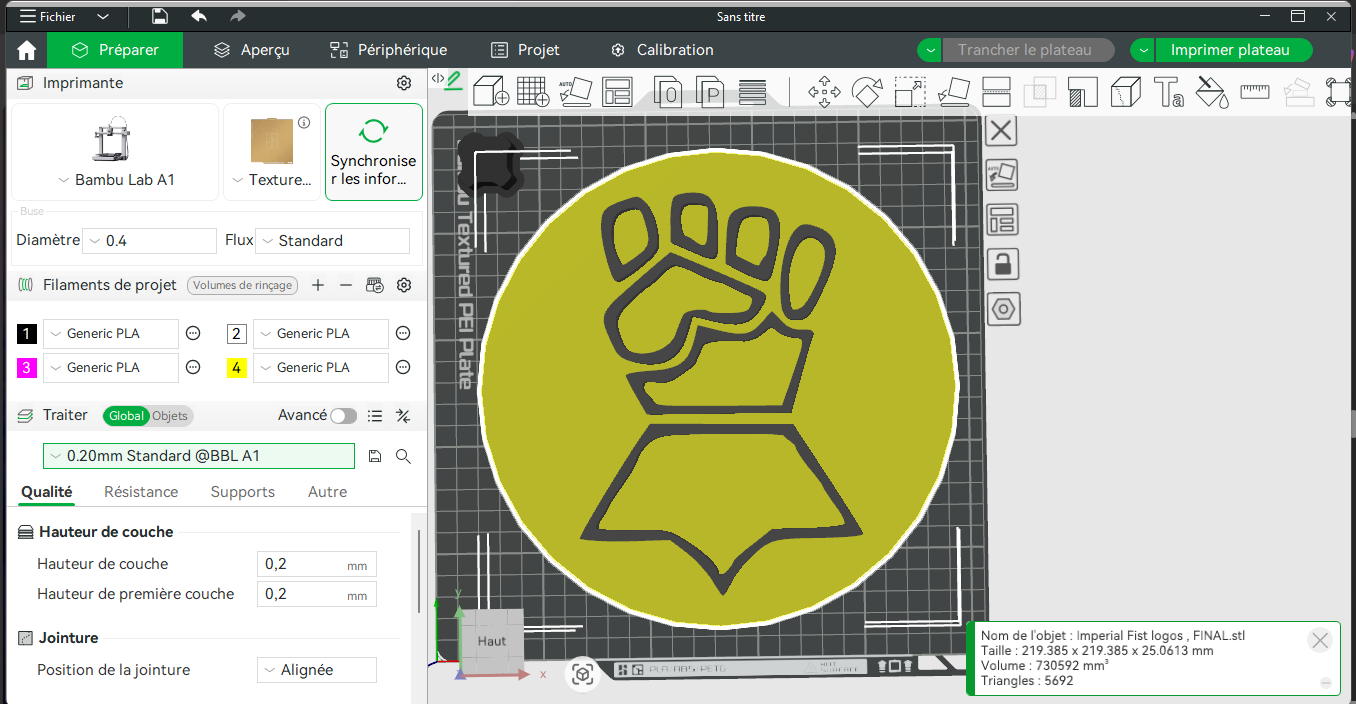Auto-orient objects on this plate side icon
This screenshot has height=704, width=1356.
coord(1002,175)
